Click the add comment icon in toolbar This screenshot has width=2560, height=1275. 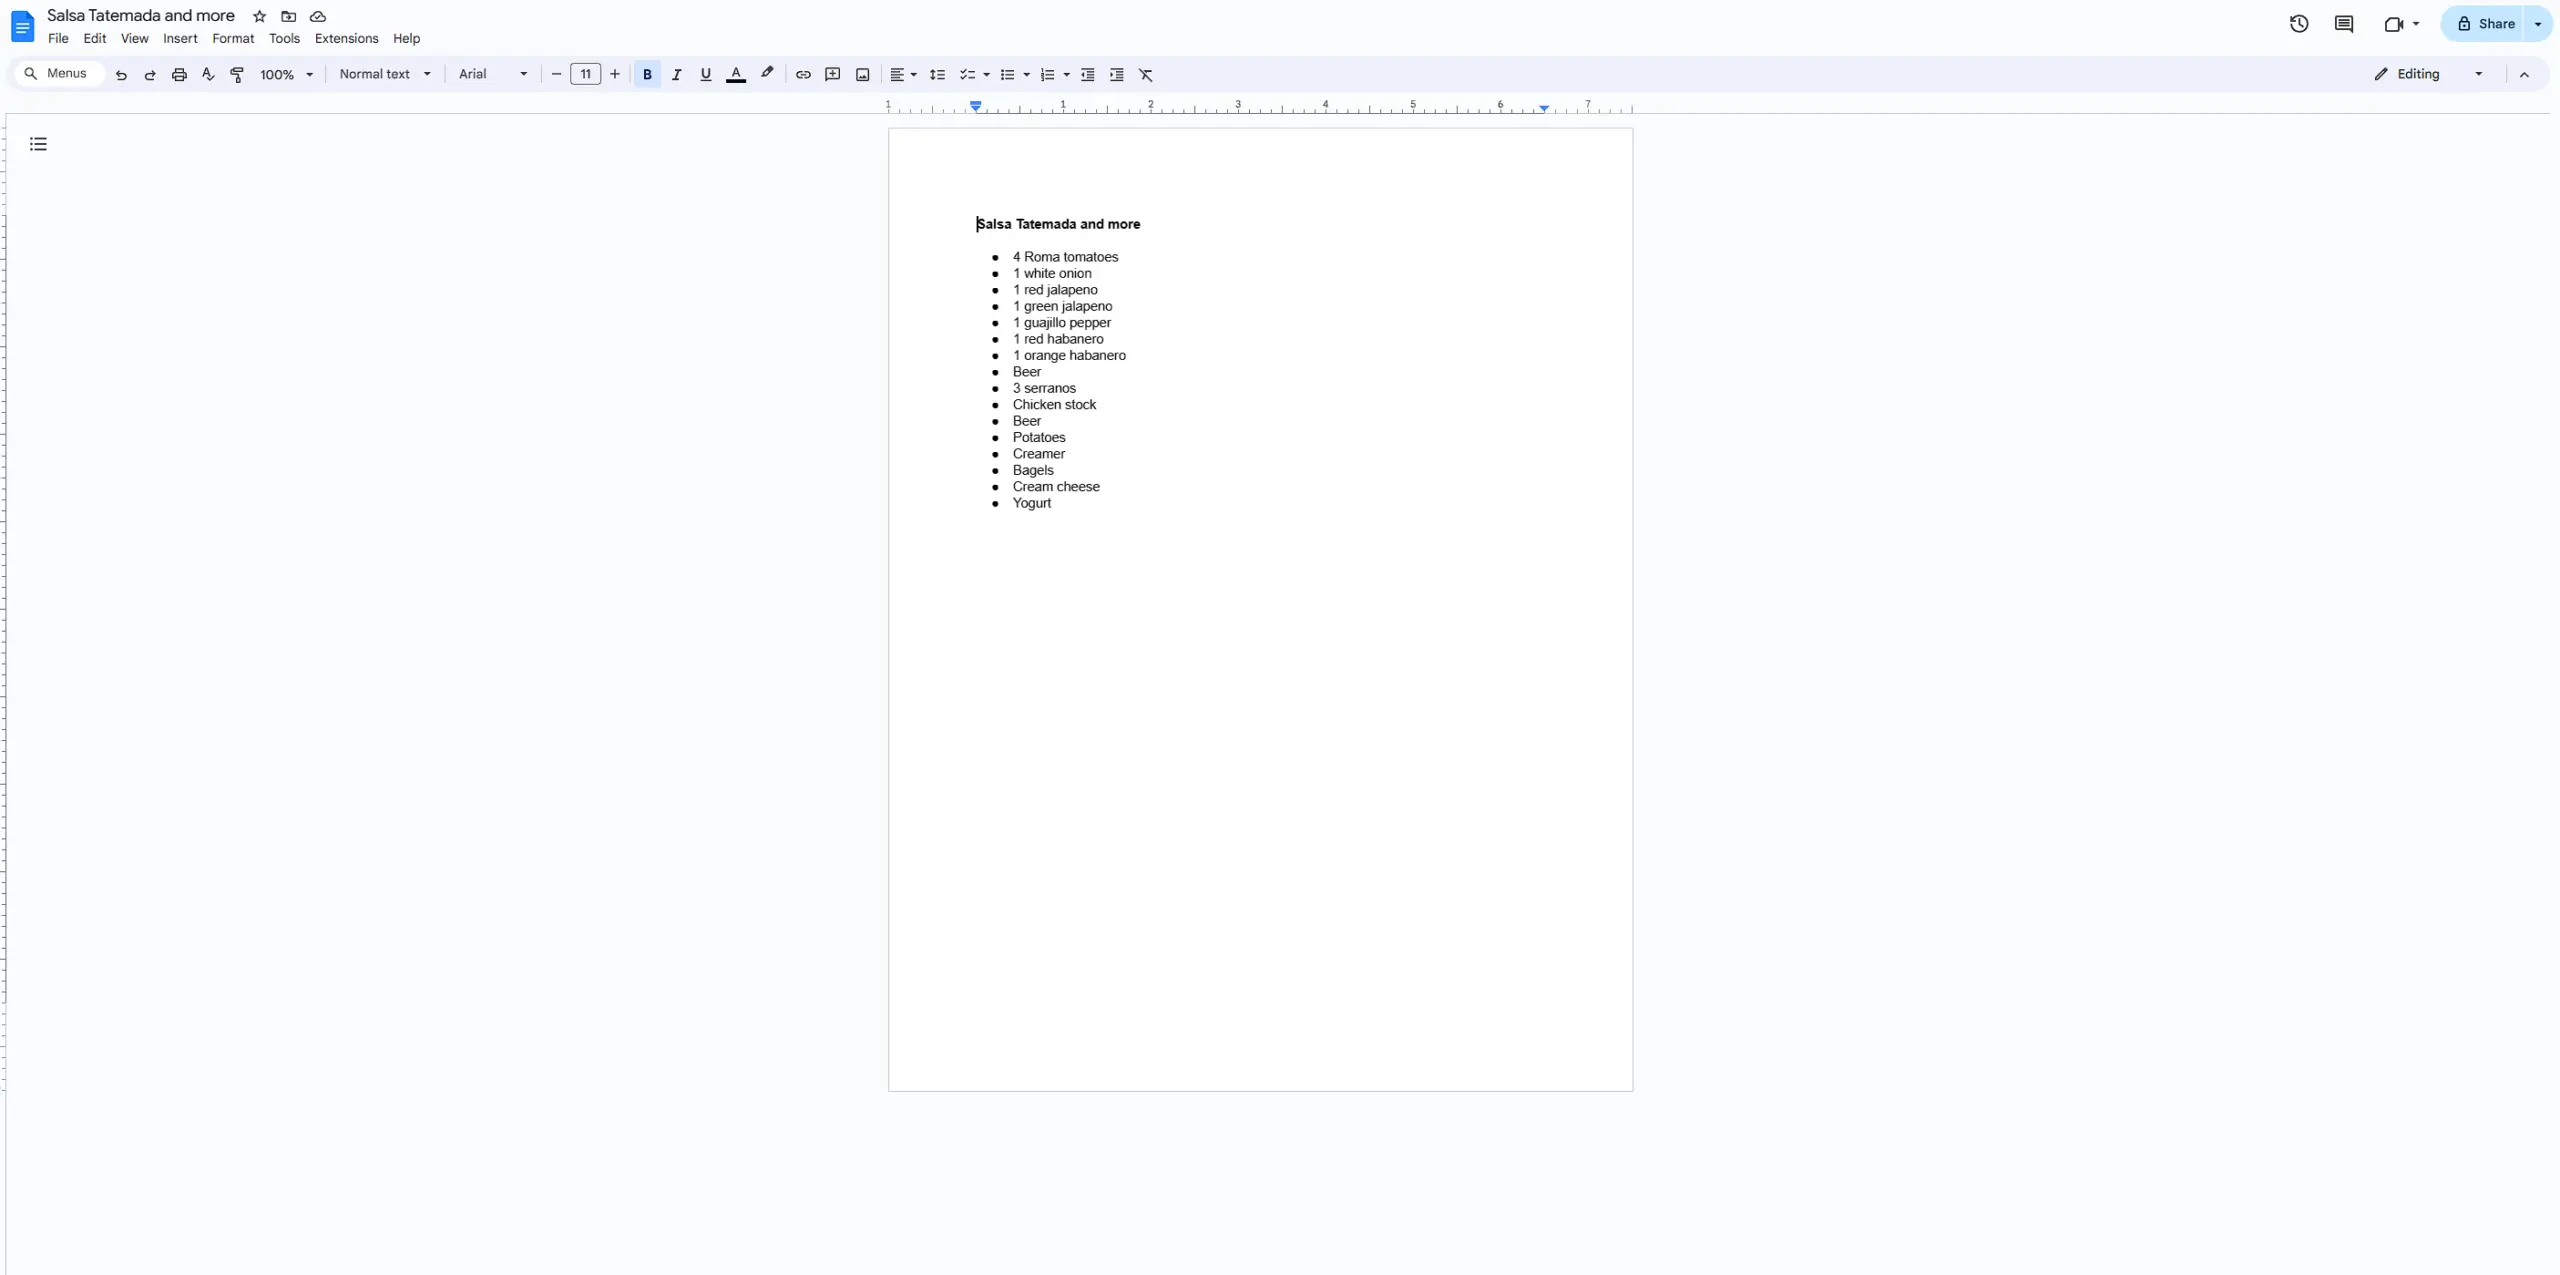(x=832, y=74)
